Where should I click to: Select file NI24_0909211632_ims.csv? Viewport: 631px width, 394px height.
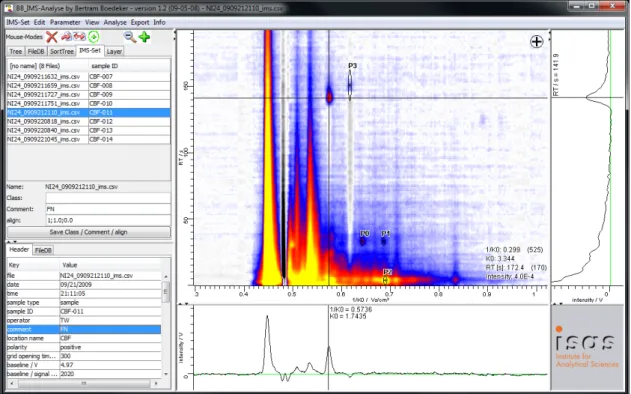pos(47,76)
